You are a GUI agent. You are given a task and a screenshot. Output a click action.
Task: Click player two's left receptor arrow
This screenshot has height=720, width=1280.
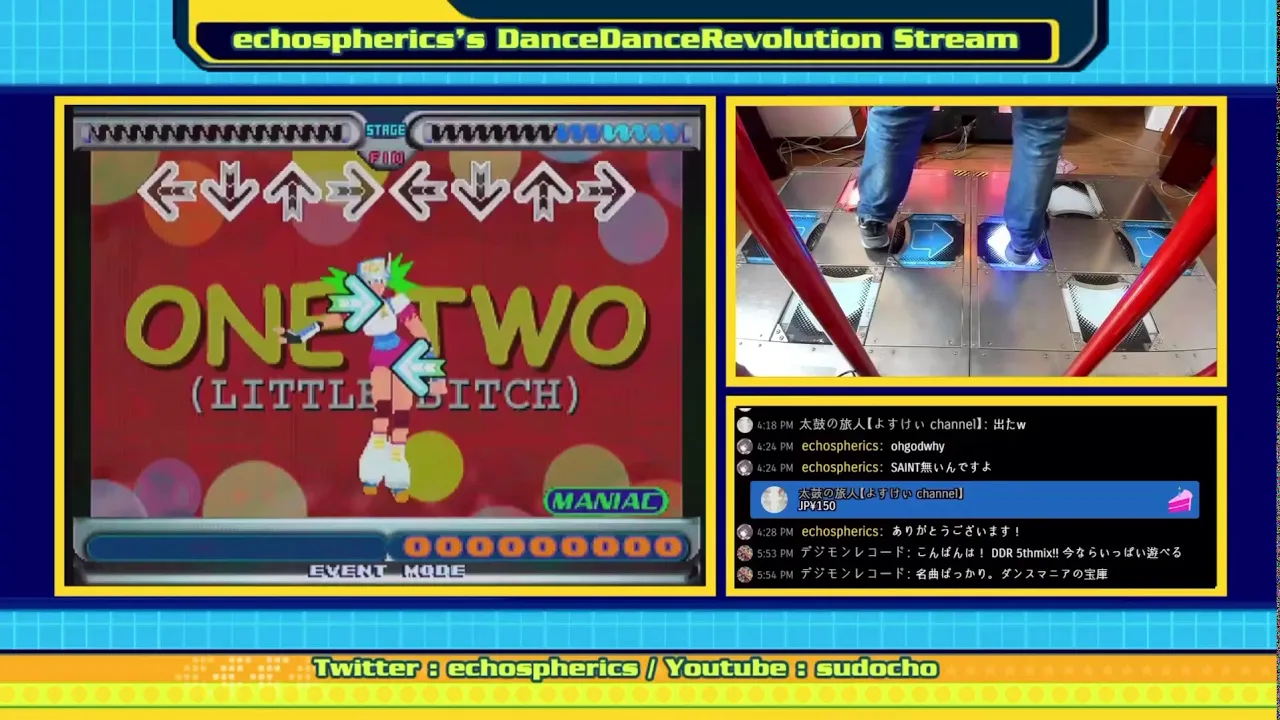click(417, 191)
